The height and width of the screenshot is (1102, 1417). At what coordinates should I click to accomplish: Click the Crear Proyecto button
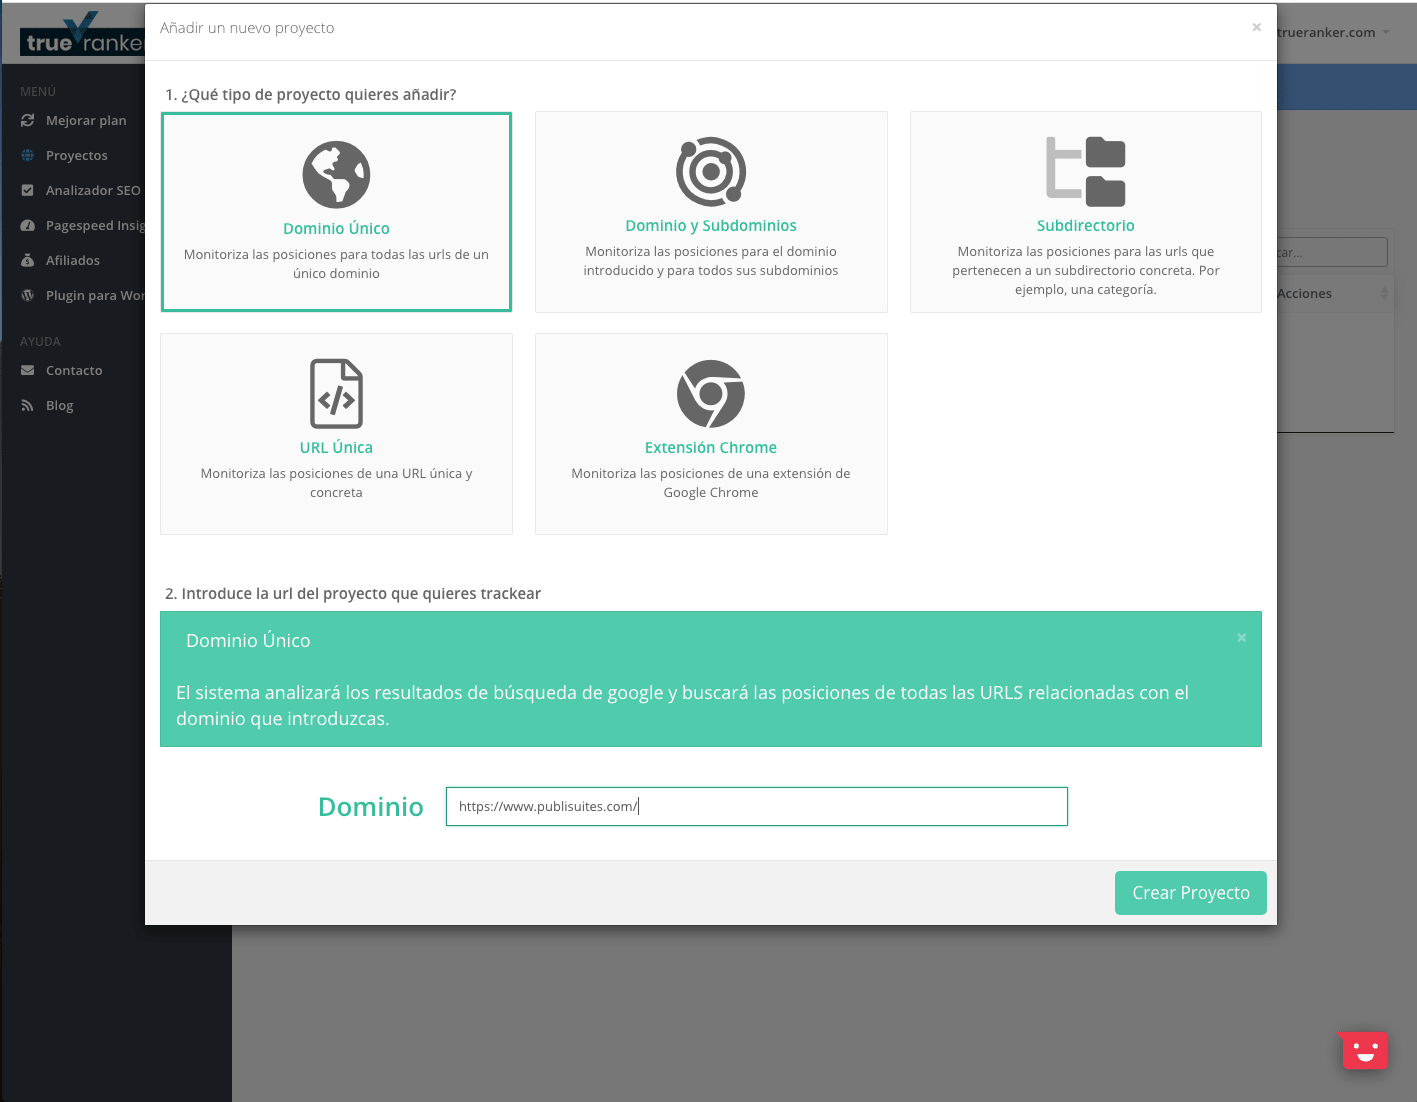(x=1190, y=892)
